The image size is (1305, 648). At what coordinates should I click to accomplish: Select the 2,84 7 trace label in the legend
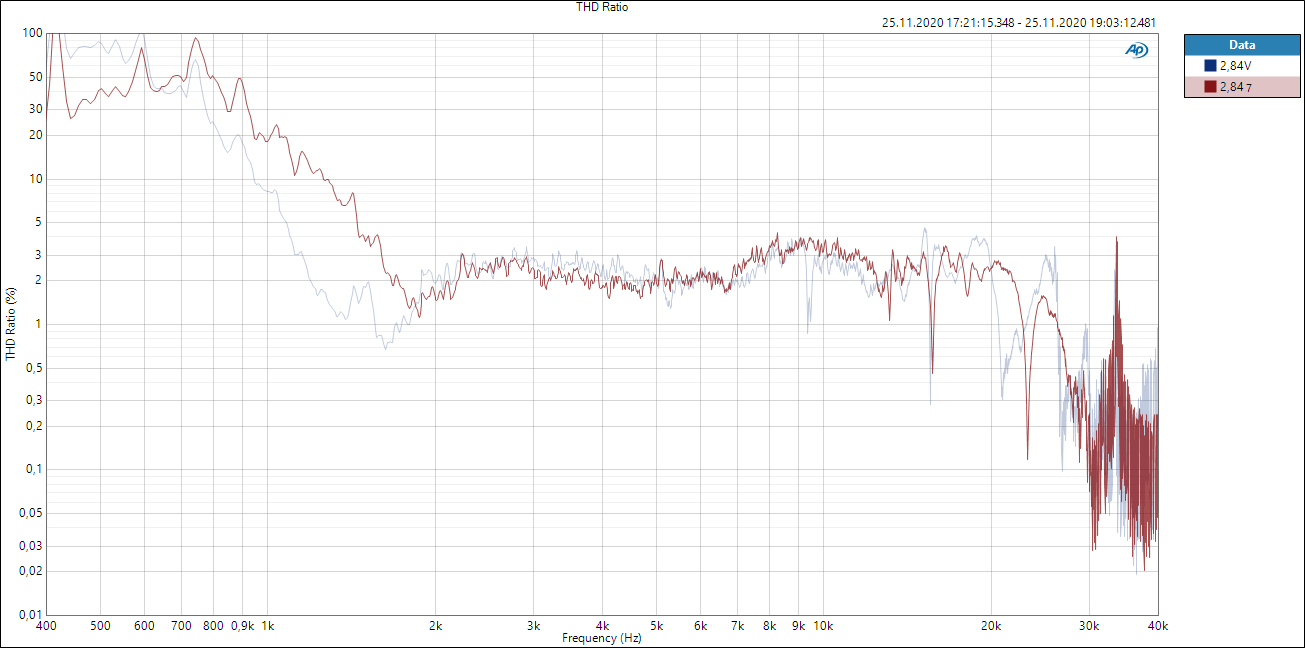pyautogui.click(x=1235, y=87)
